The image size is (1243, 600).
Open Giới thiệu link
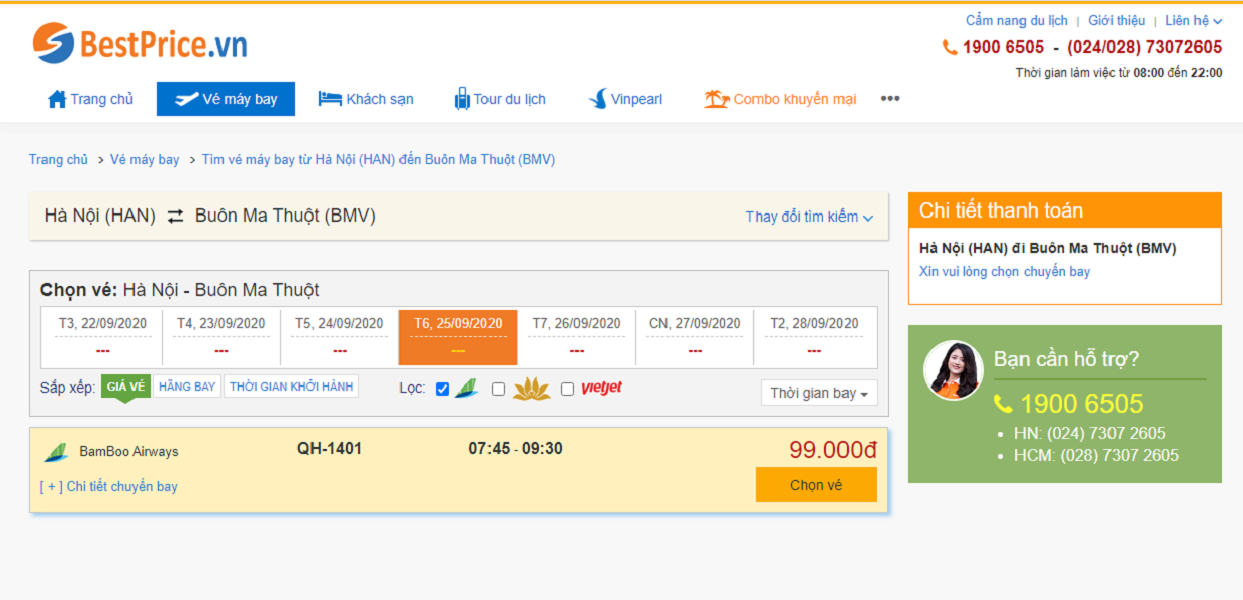[x=1116, y=20]
